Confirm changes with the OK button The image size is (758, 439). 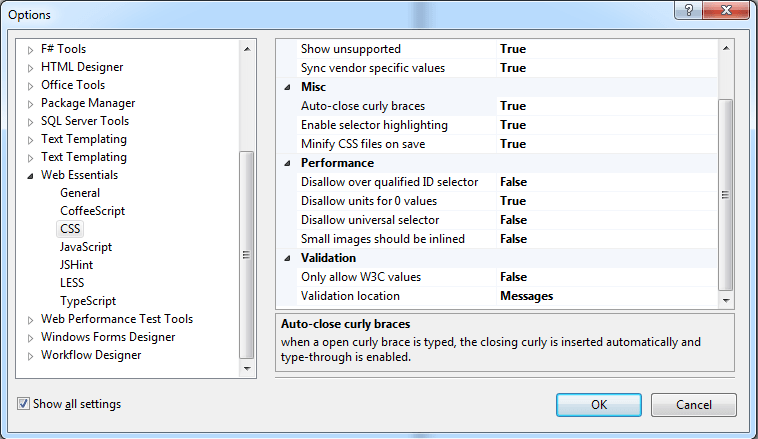(x=598, y=405)
